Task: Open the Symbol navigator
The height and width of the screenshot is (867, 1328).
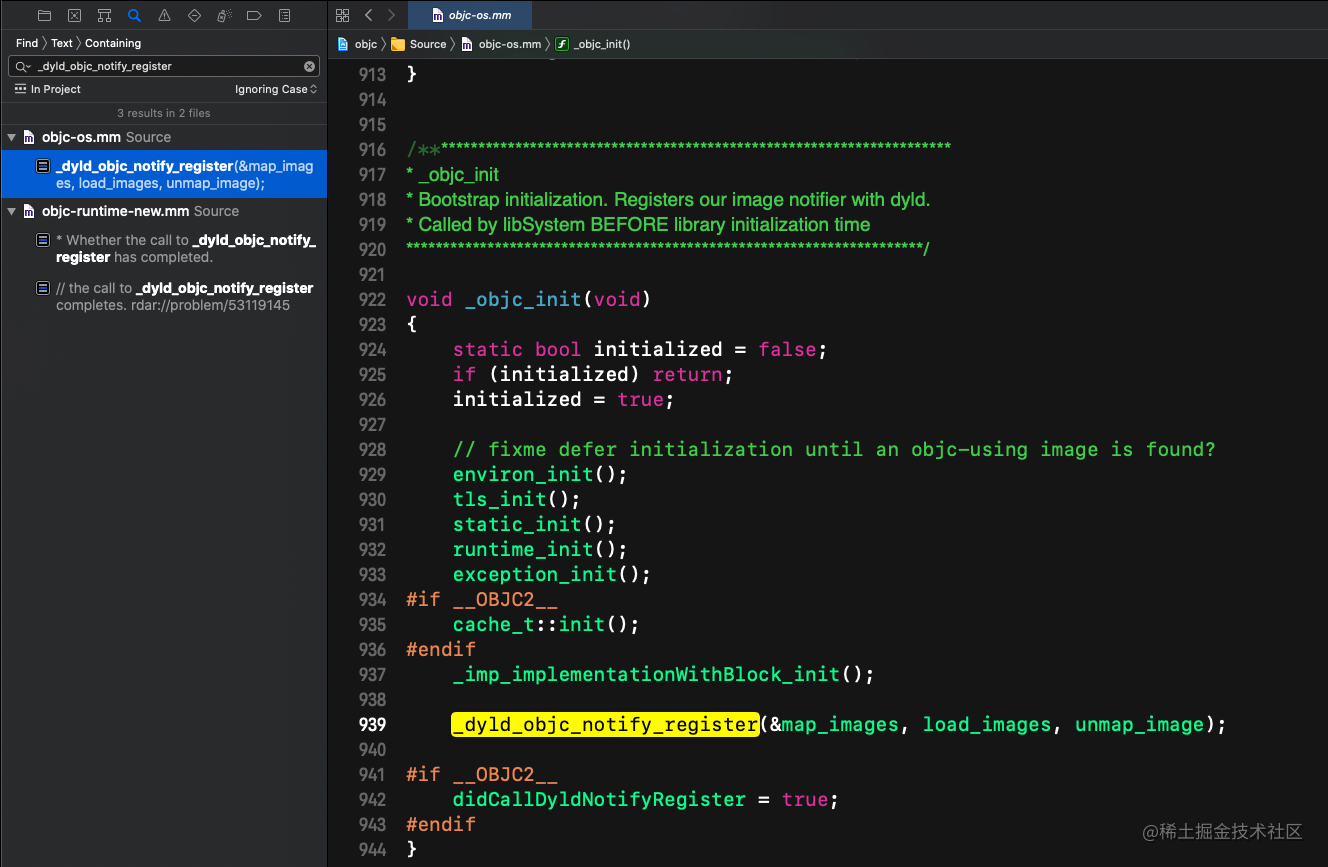Action: (104, 15)
